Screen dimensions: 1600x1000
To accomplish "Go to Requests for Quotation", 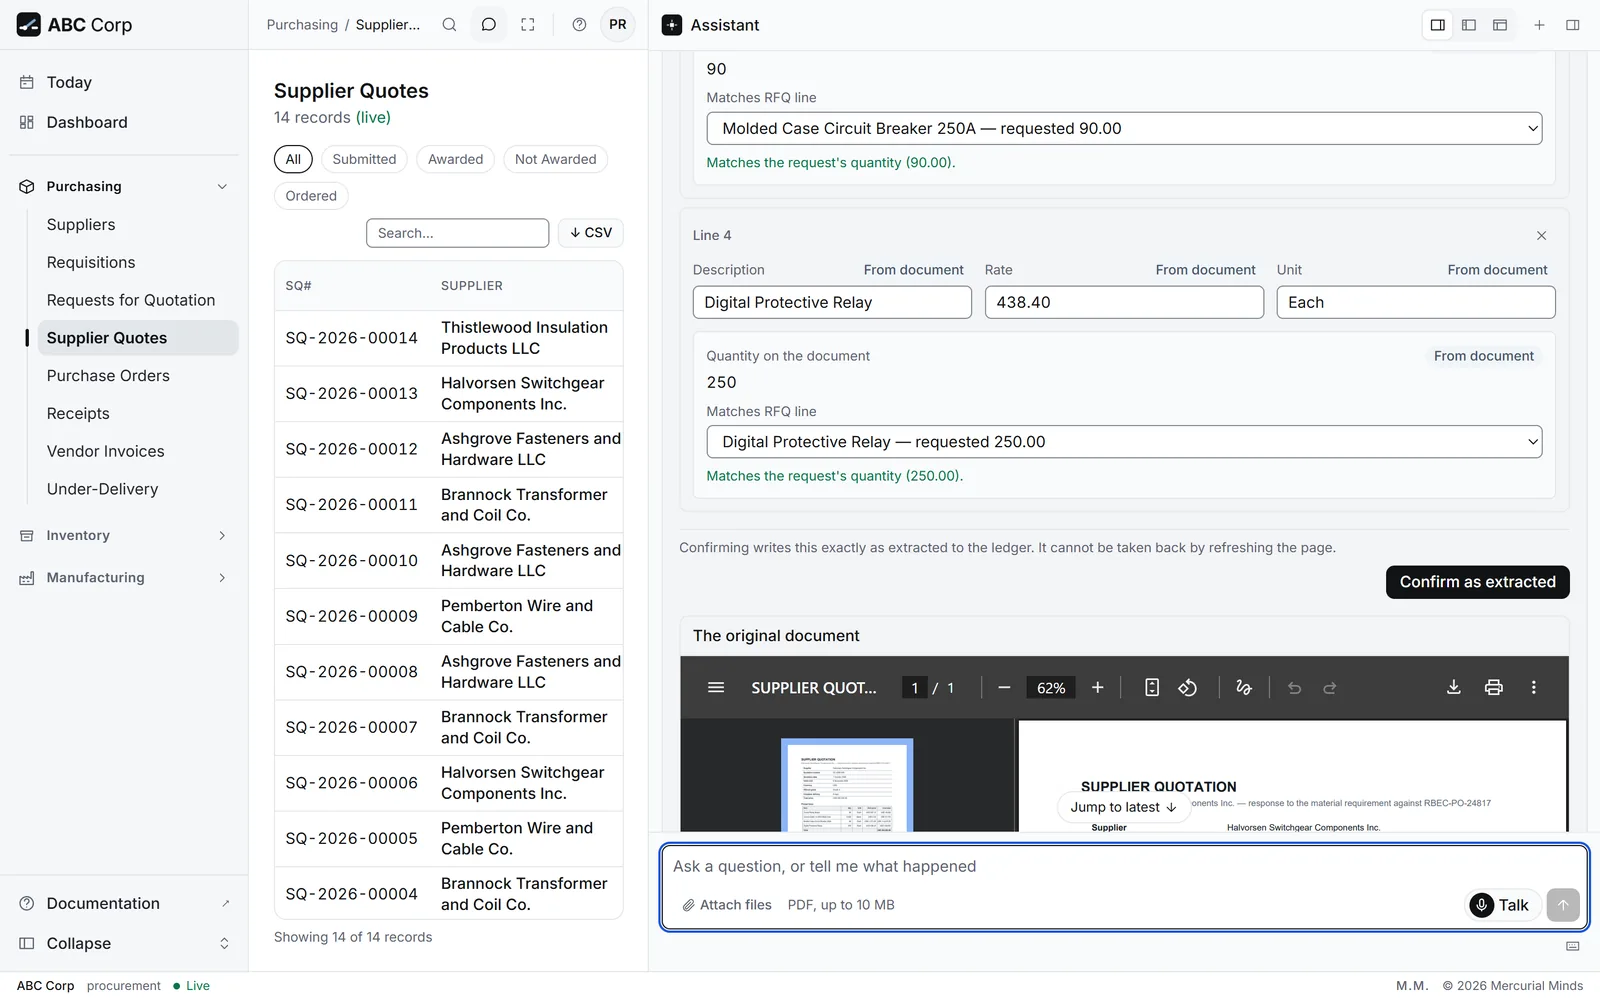I will point(131,300).
